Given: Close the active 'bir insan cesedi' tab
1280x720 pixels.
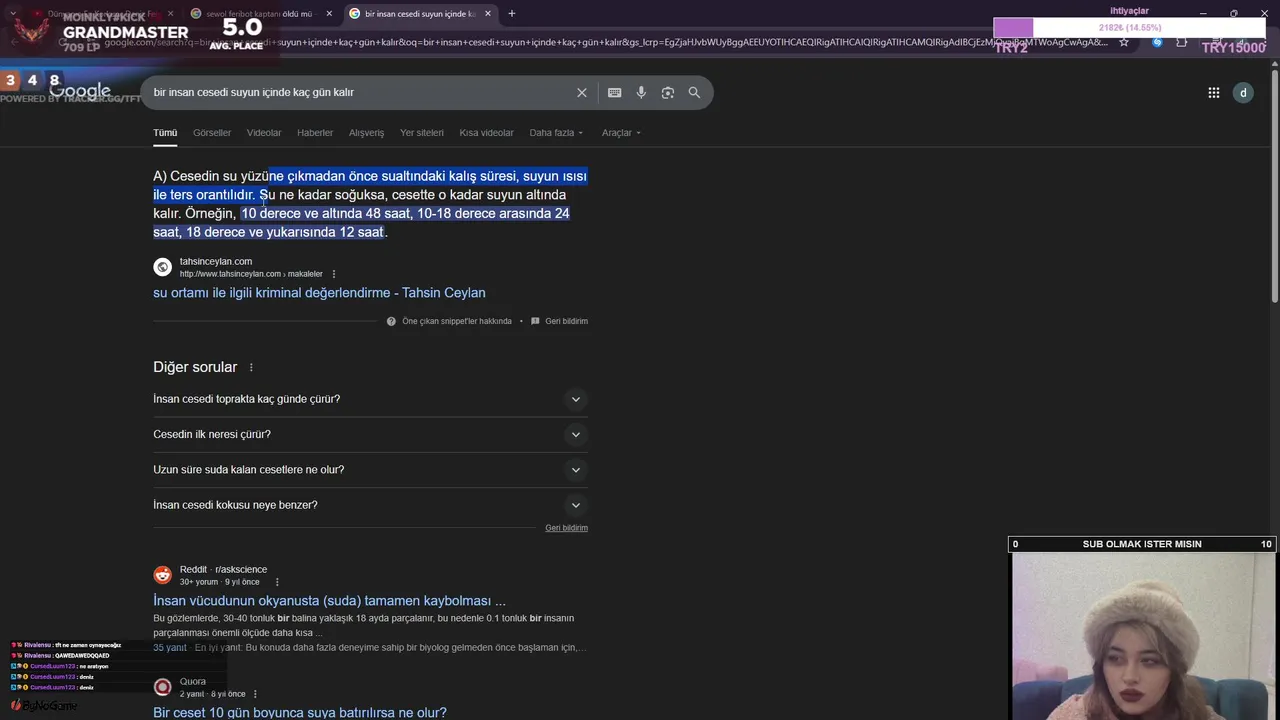Looking at the screenshot, I should 487,13.
